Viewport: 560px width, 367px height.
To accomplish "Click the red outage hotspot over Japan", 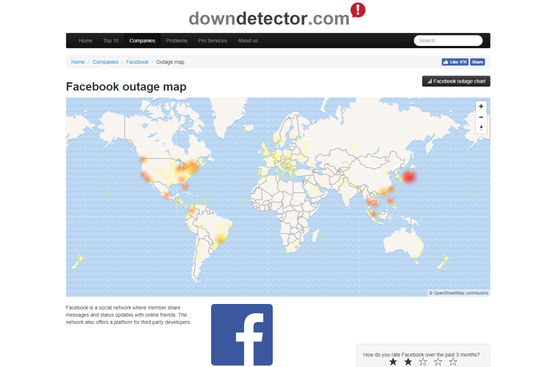I will (409, 176).
